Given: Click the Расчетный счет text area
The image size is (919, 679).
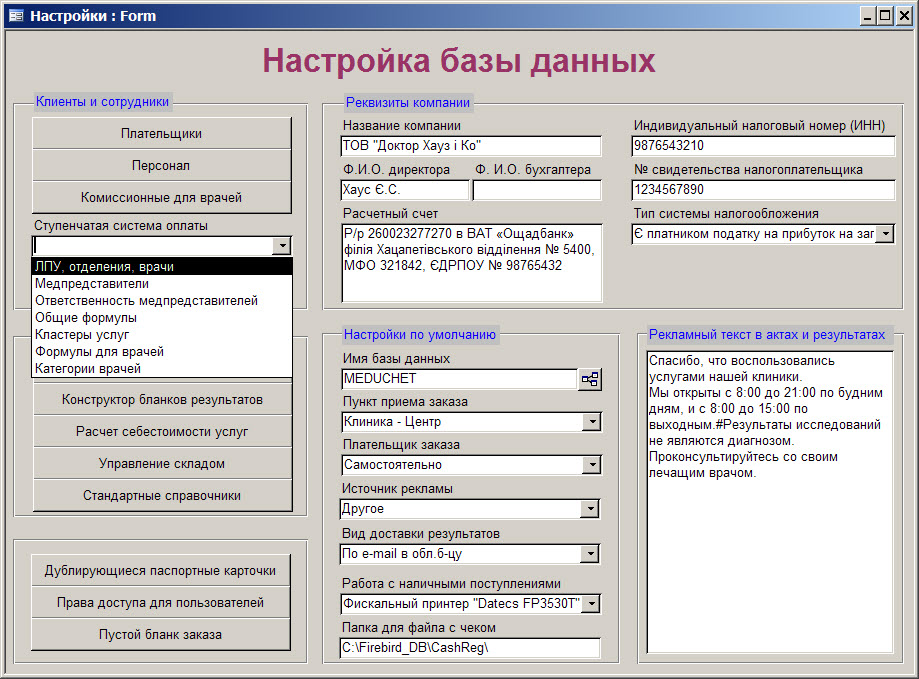Looking at the screenshot, I should click(472, 263).
